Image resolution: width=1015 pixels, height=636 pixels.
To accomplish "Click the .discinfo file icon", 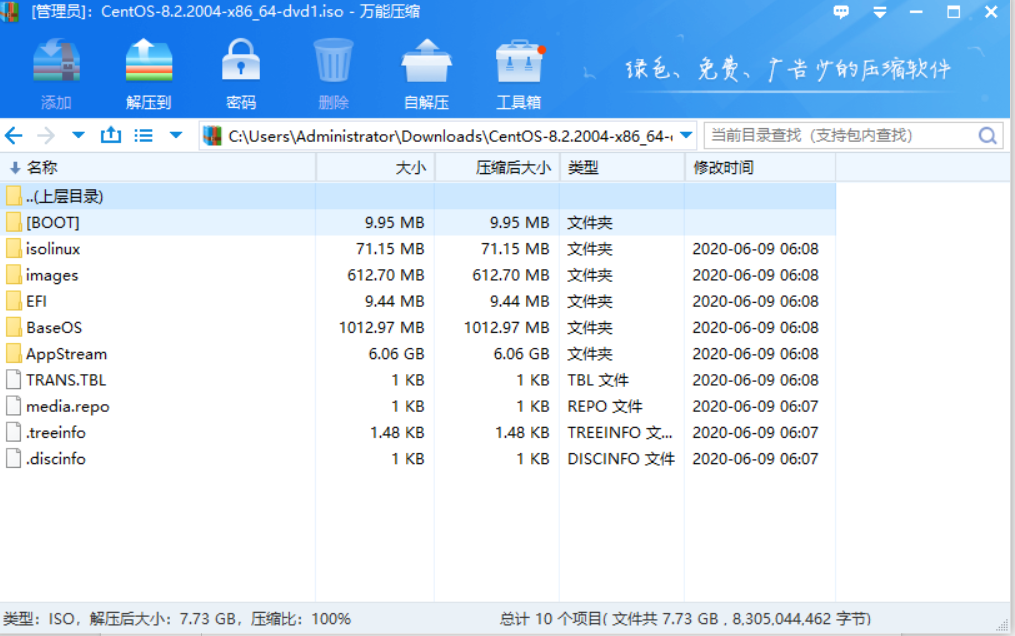I will [x=14, y=458].
